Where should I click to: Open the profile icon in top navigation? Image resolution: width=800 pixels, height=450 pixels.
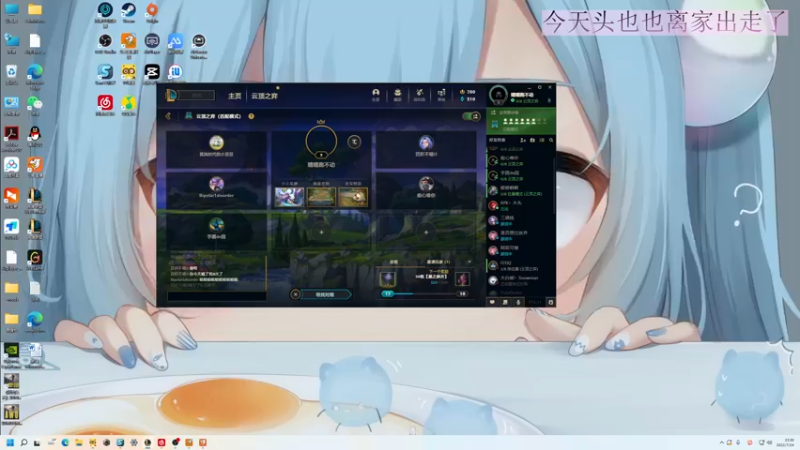pos(376,95)
